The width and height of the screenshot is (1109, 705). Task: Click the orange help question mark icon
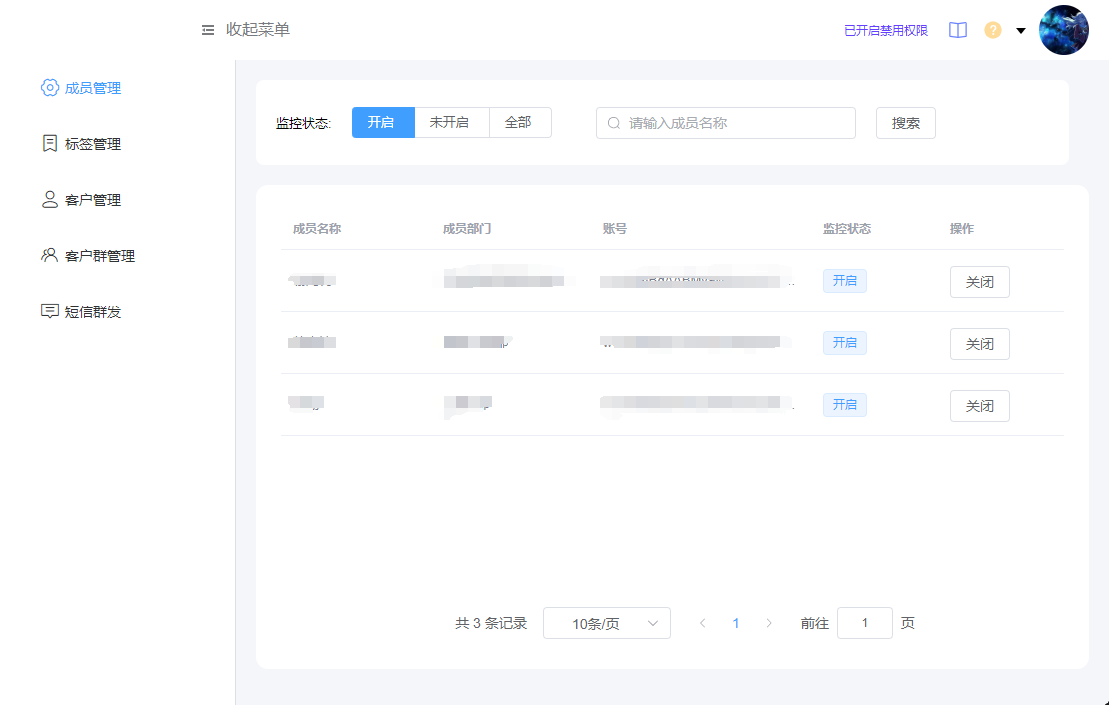click(993, 30)
